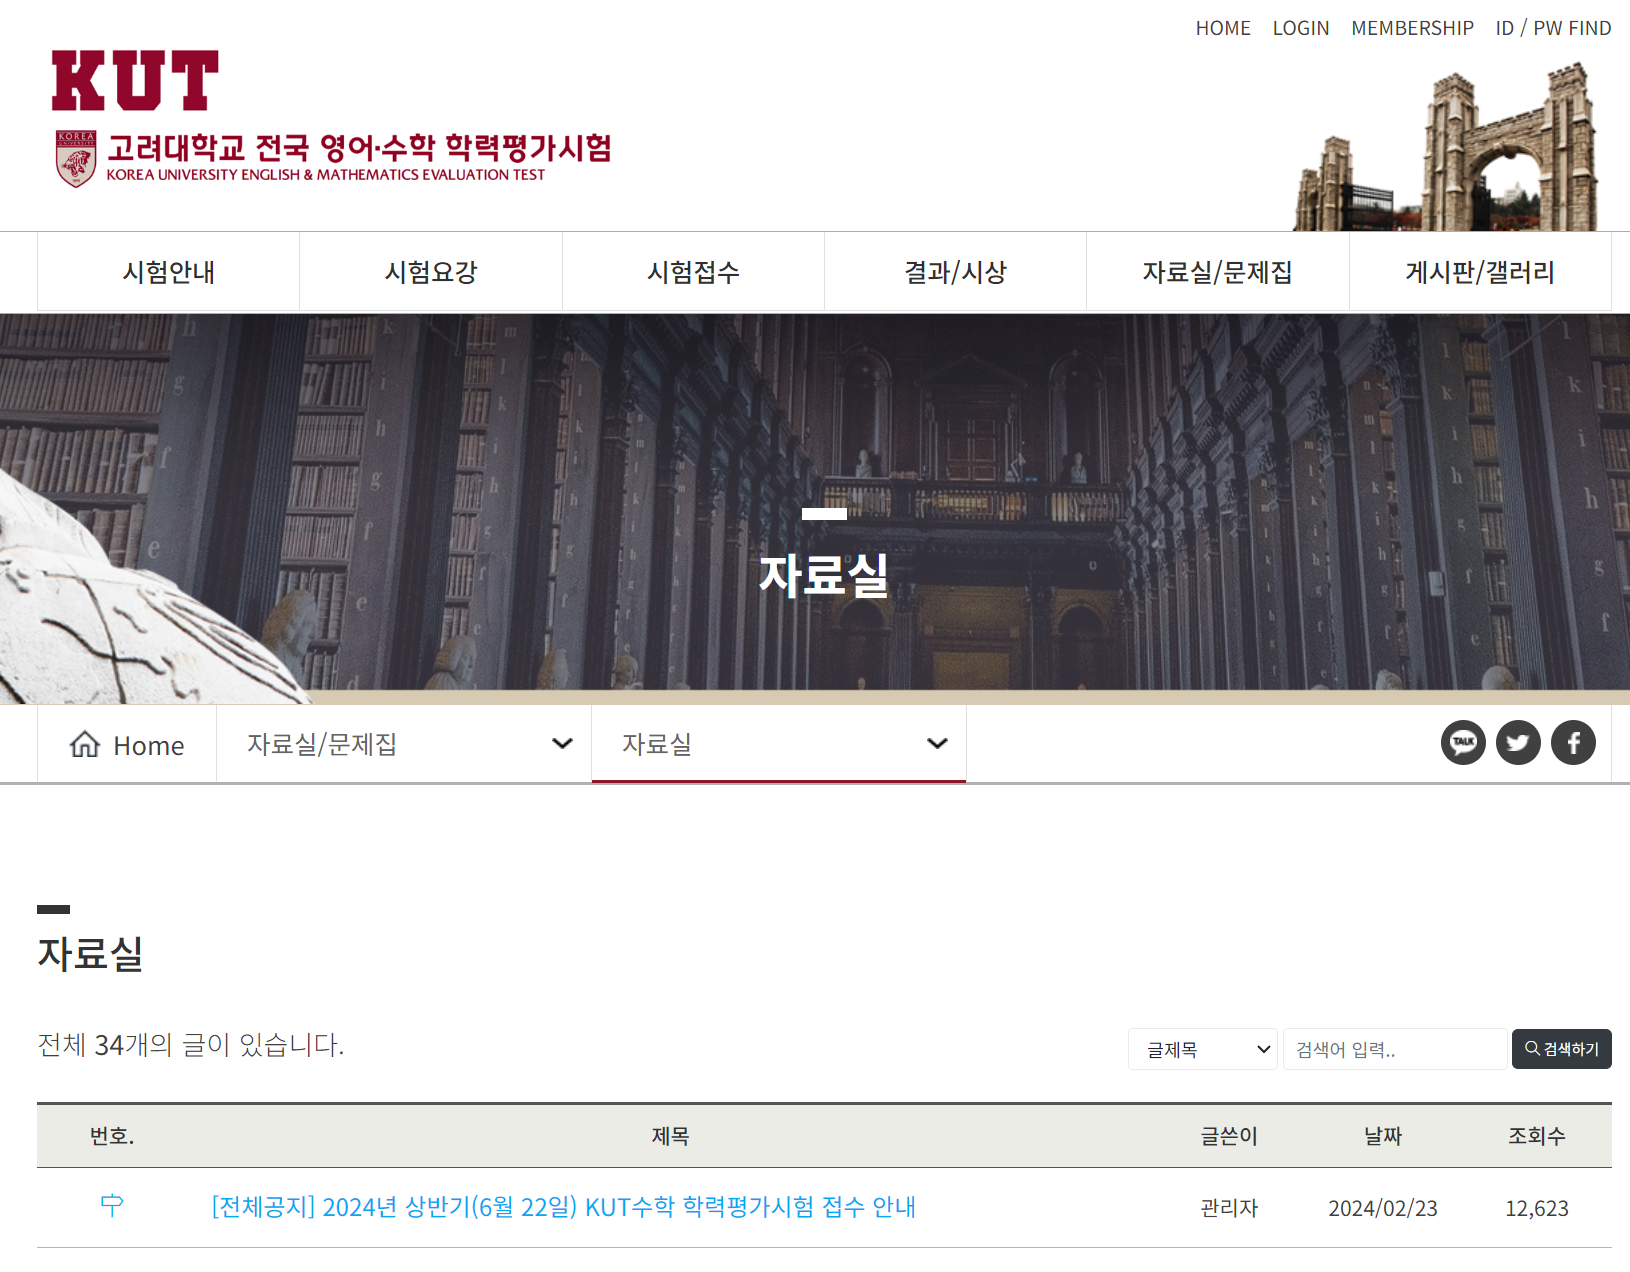
Task: Click the 고려대학교 전국 영어·수학 학력평가시험 title
Action: (x=360, y=148)
